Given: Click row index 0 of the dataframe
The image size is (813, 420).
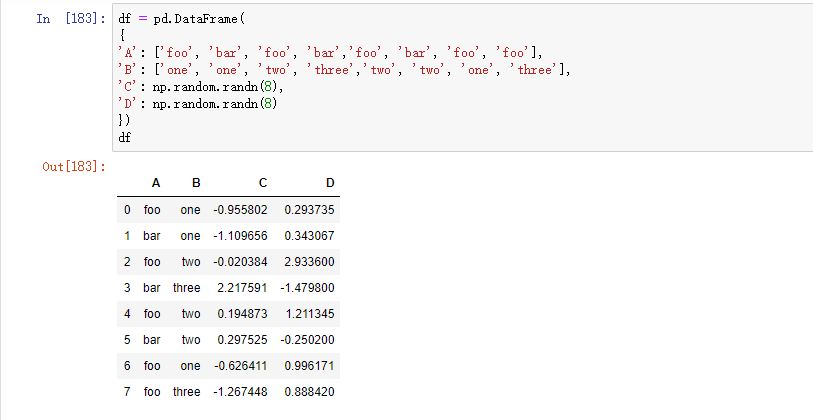Looking at the screenshot, I should 127,211.
